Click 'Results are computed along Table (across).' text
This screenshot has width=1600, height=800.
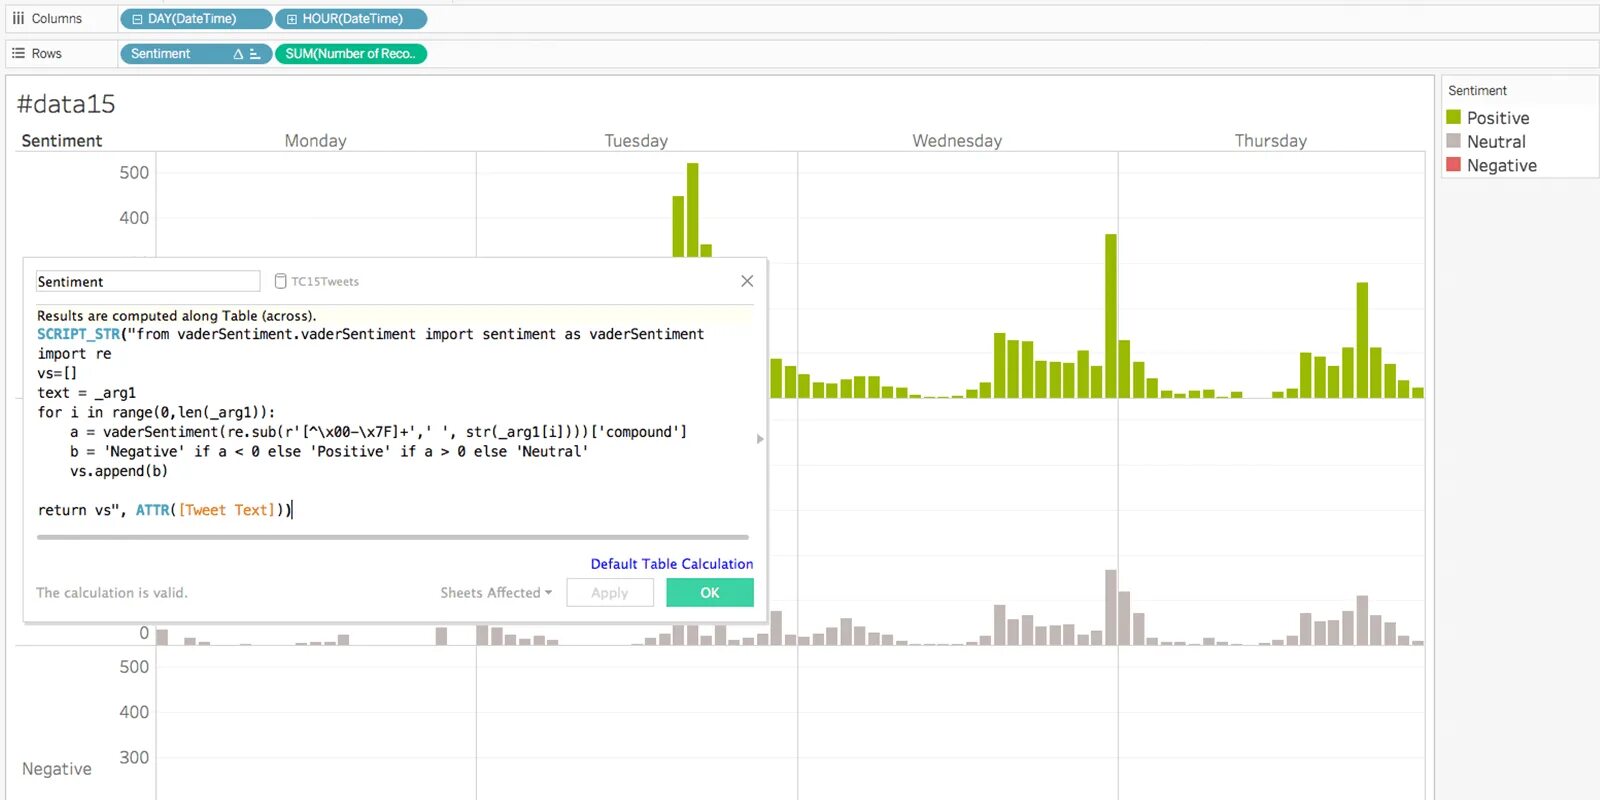click(177, 316)
